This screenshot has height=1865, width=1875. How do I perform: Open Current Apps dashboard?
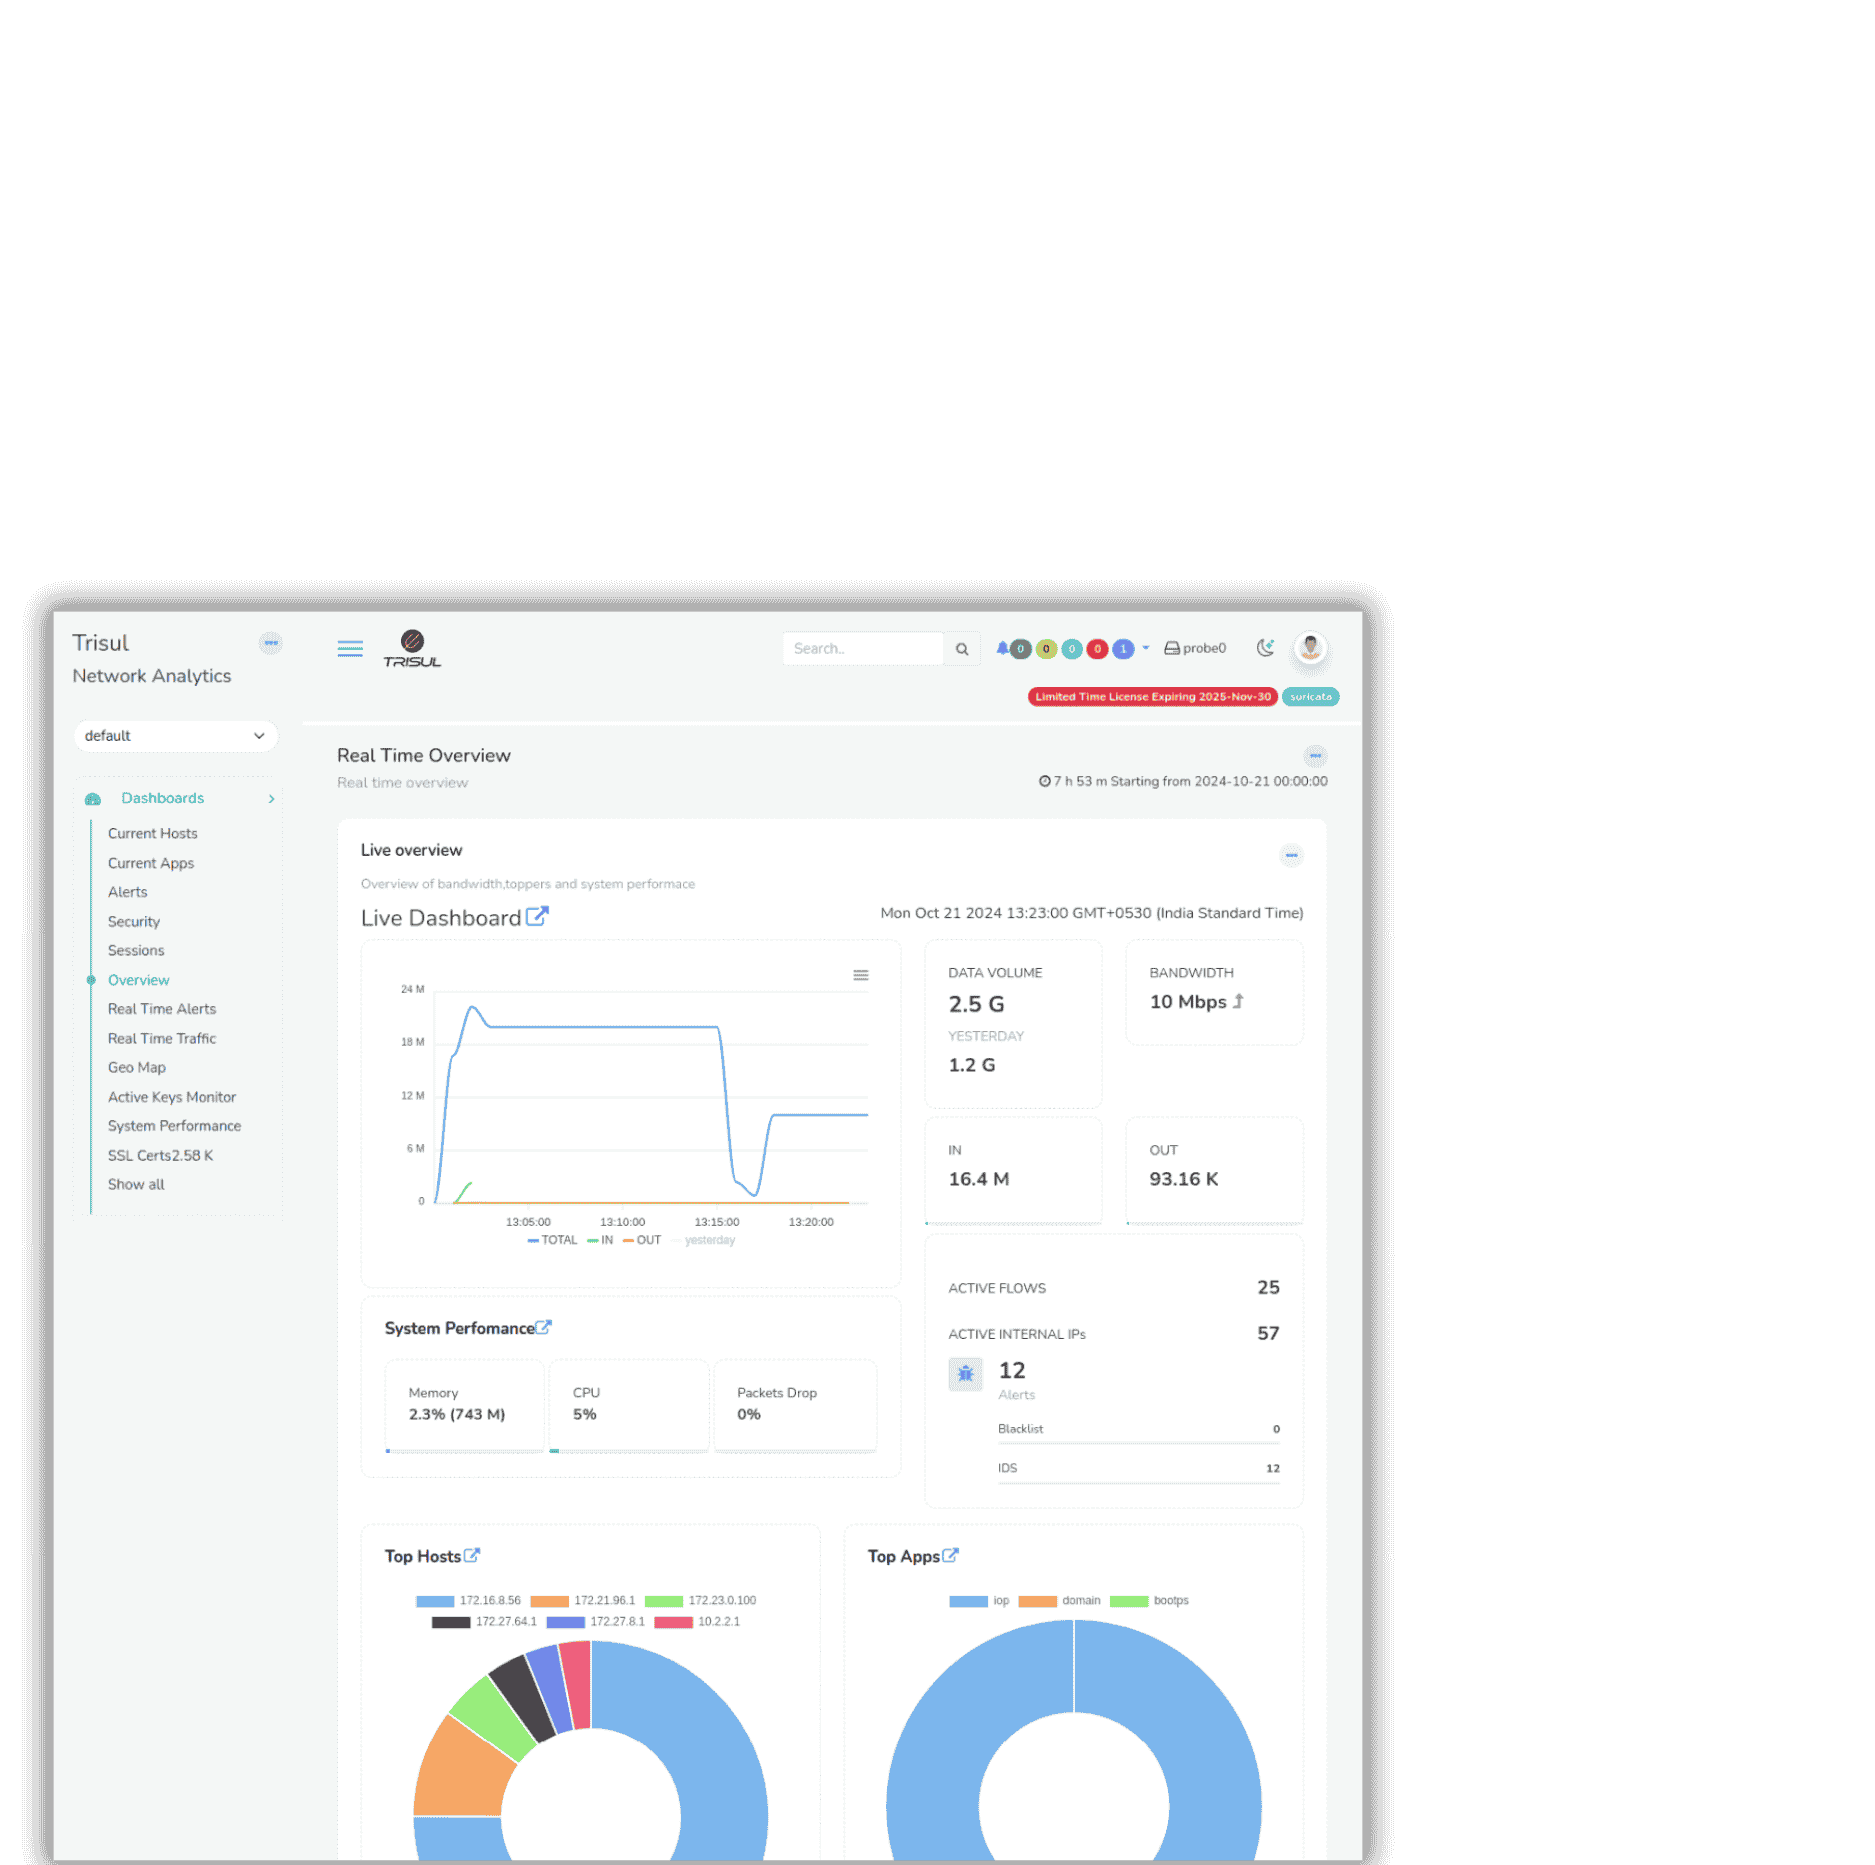pos(151,863)
